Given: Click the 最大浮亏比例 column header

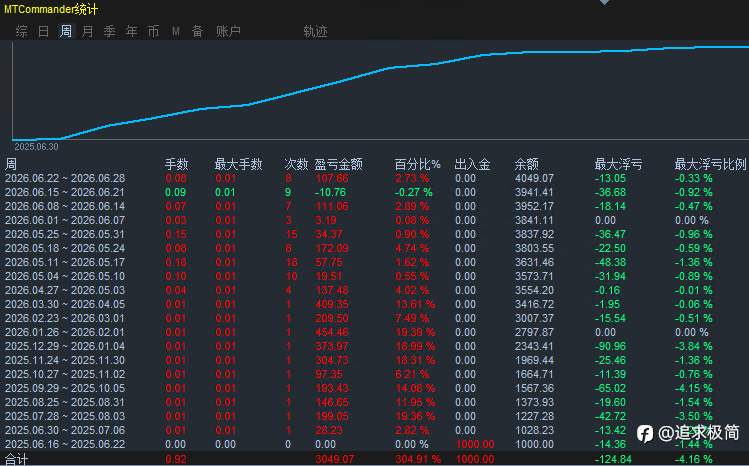Looking at the screenshot, I should pyautogui.click(x=710, y=164).
